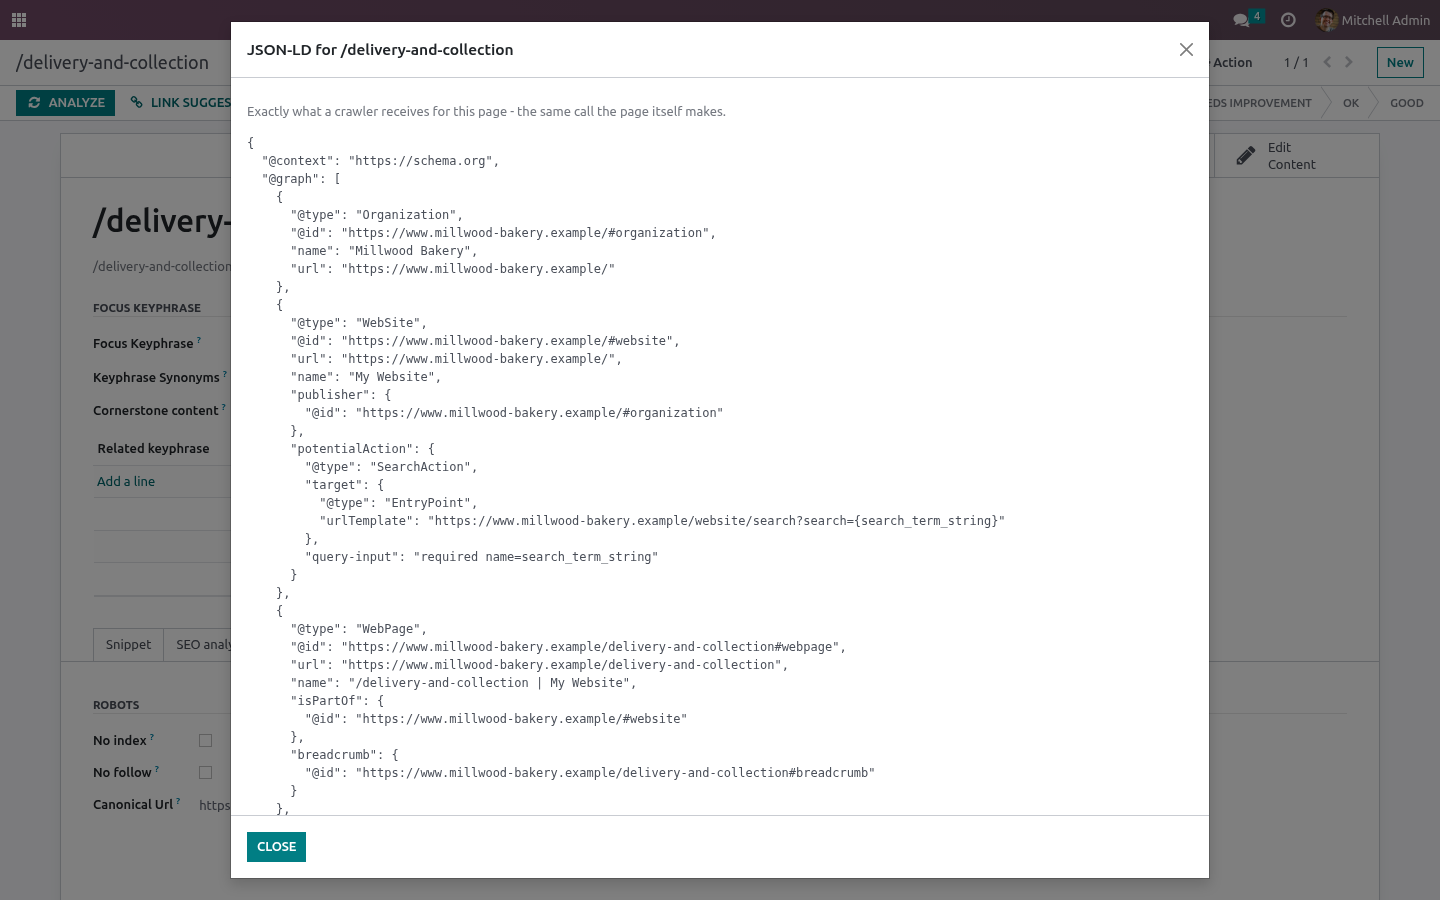This screenshot has width=1440, height=900.
Task: Toggle the No follow checkbox
Action: point(205,773)
